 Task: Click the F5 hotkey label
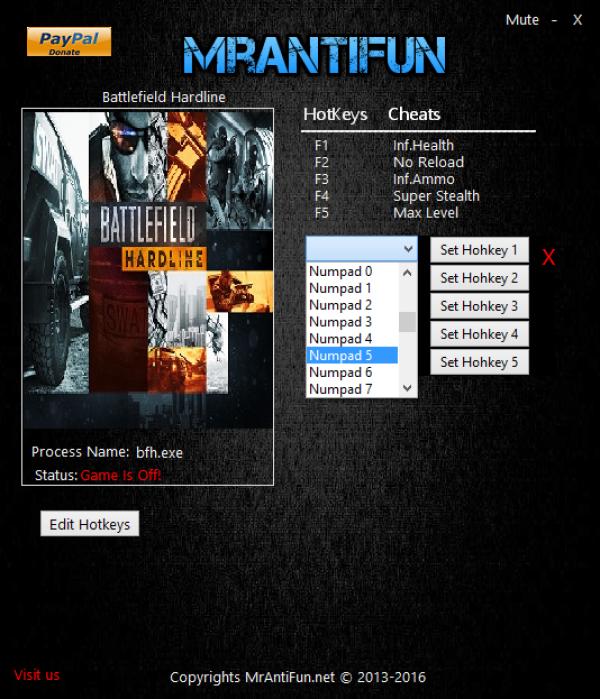[321, 213]
